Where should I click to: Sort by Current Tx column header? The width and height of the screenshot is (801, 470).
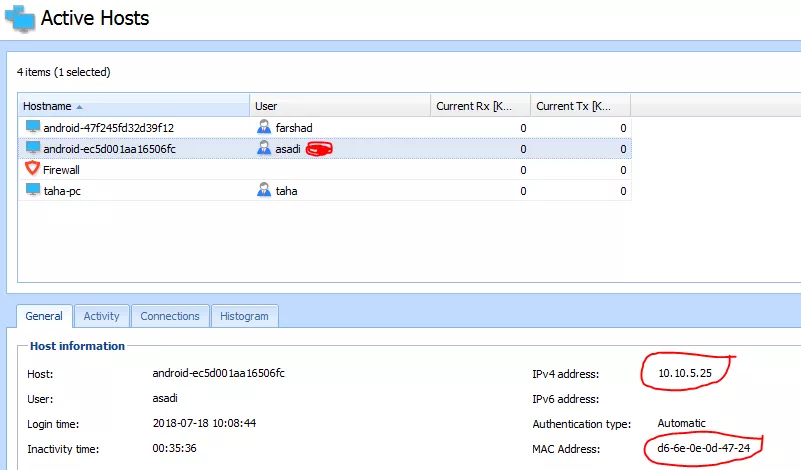[x=580, y=106]
